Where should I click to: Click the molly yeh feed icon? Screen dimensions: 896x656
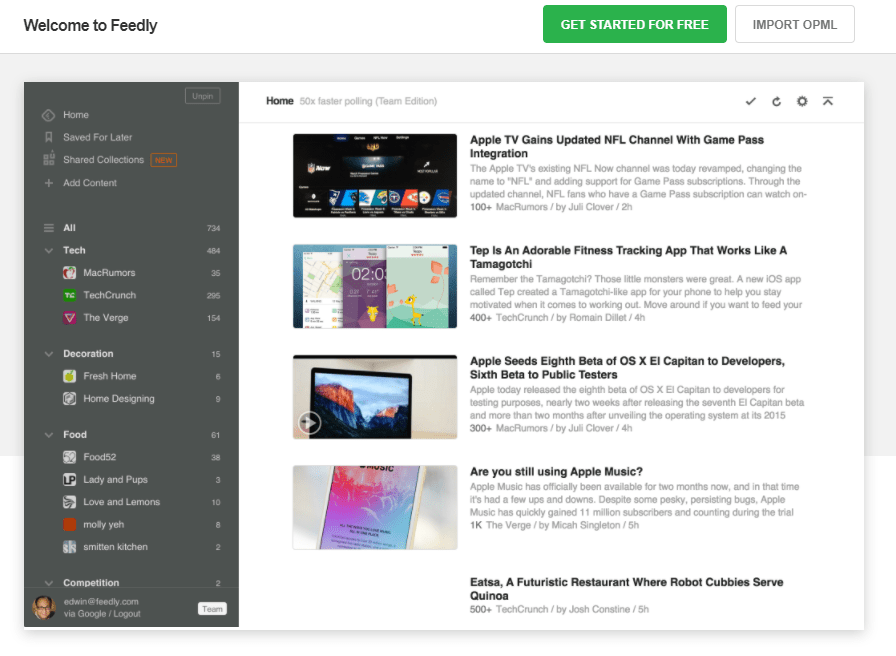point(69,525)
